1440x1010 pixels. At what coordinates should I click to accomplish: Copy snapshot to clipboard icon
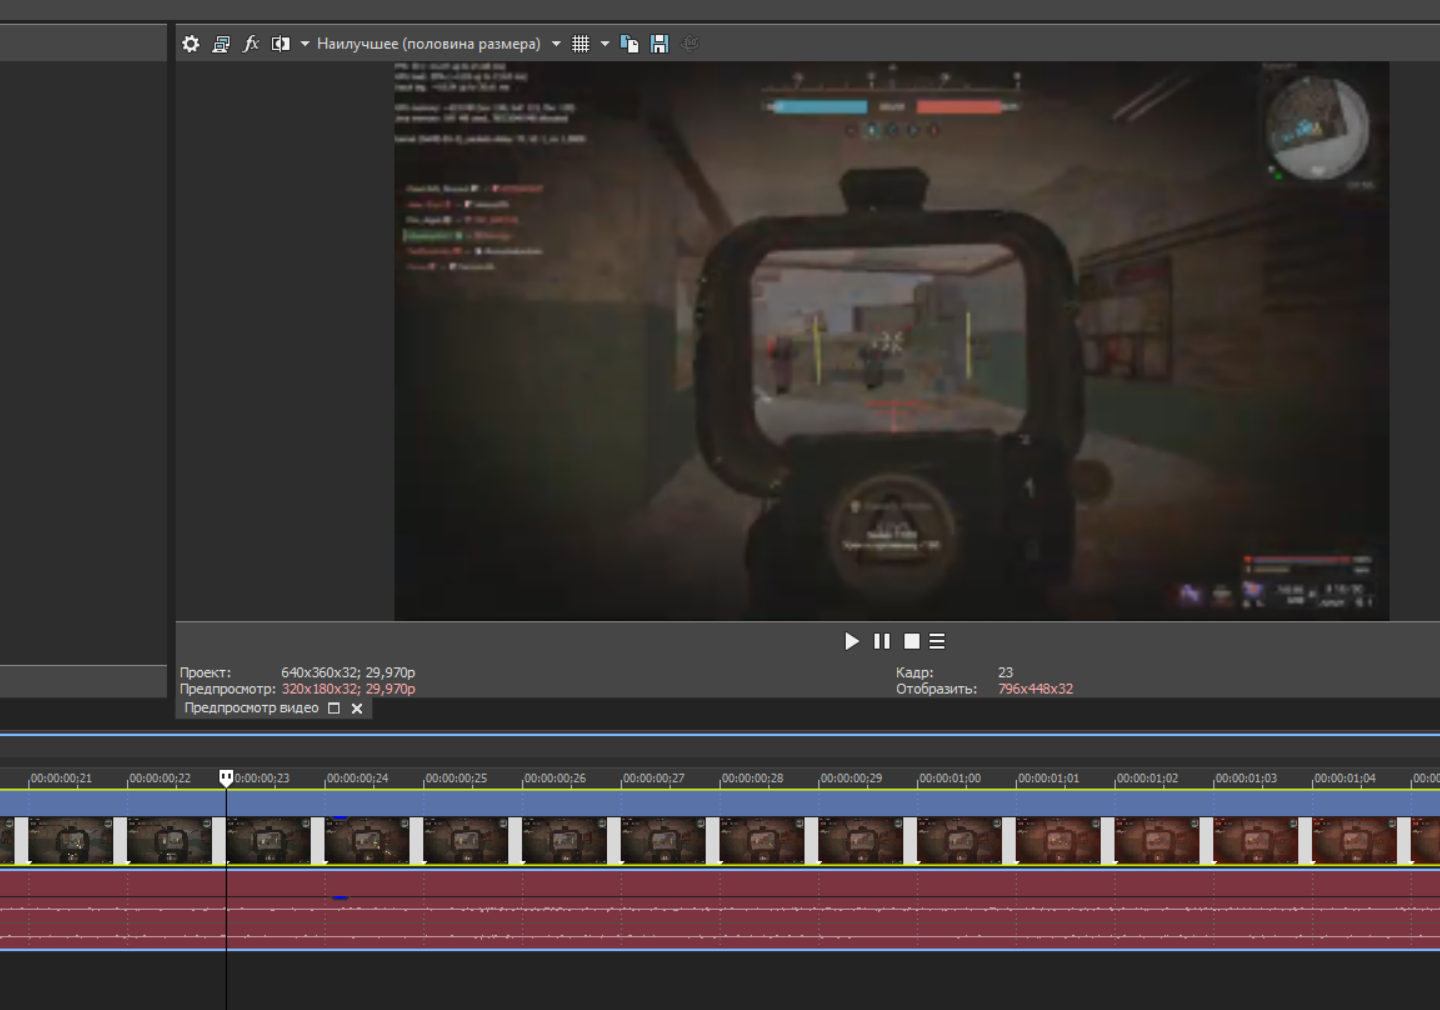[x=629, y=44]
